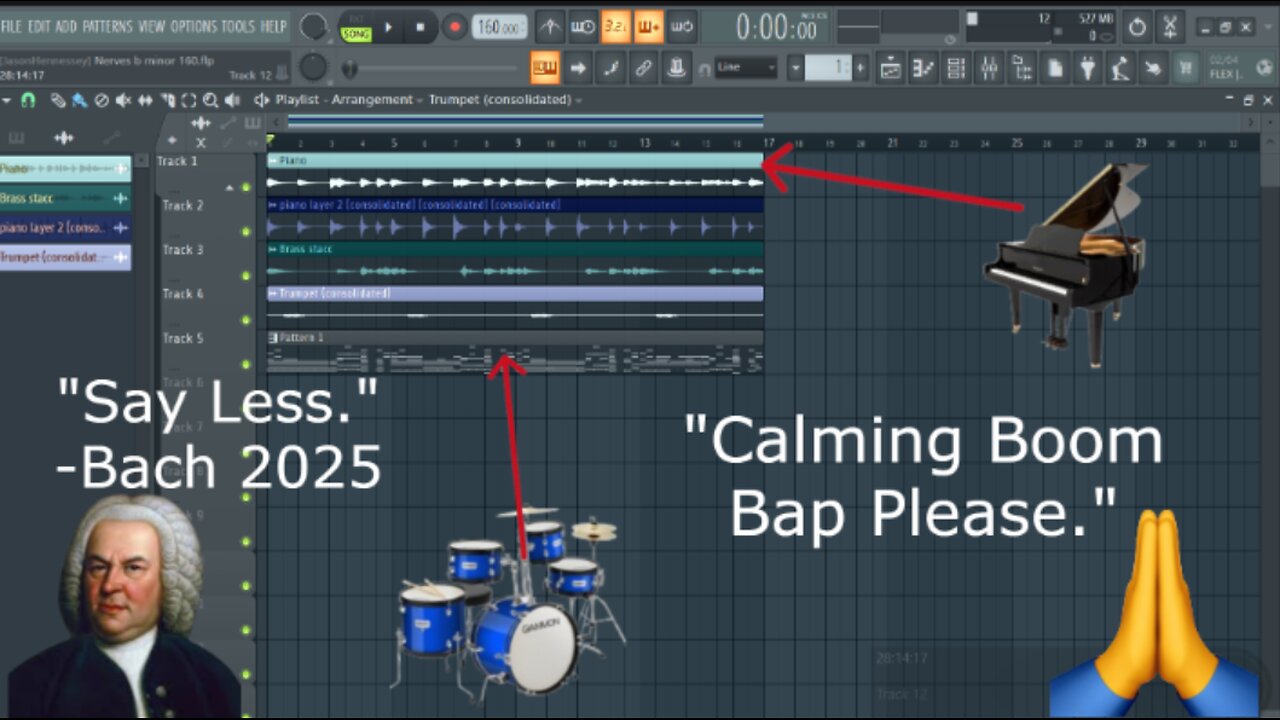Screen dimensions: 1280x720
Task: Click the touch controller hand icon
Action: click(1154, 68)
